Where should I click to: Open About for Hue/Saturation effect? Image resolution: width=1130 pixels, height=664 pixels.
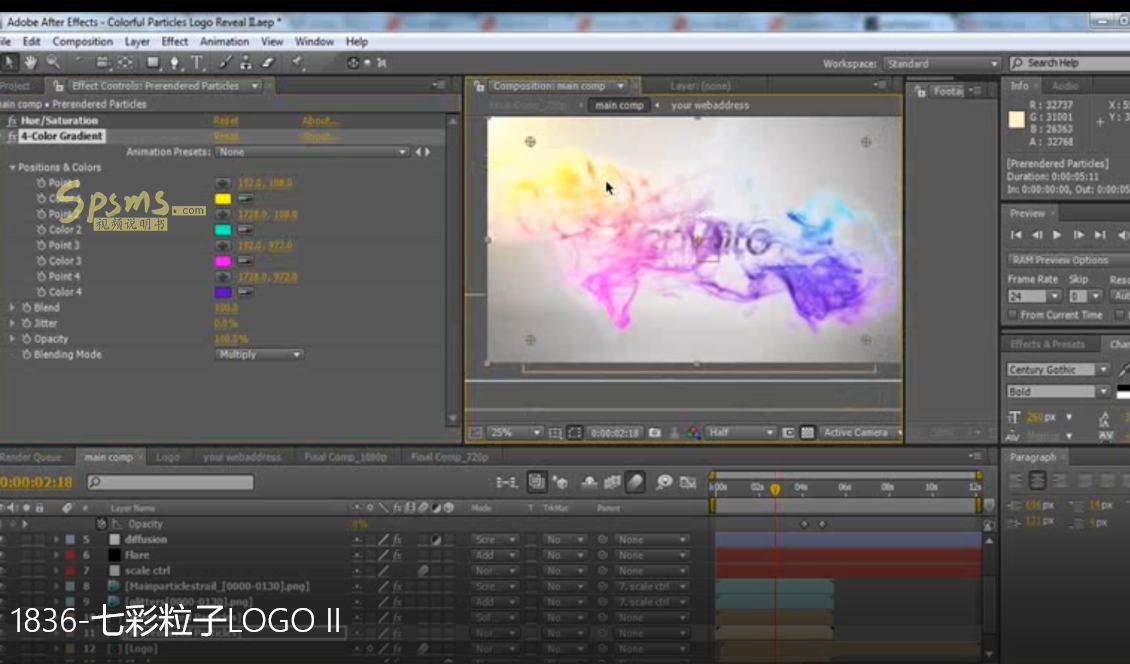point(319,120)
